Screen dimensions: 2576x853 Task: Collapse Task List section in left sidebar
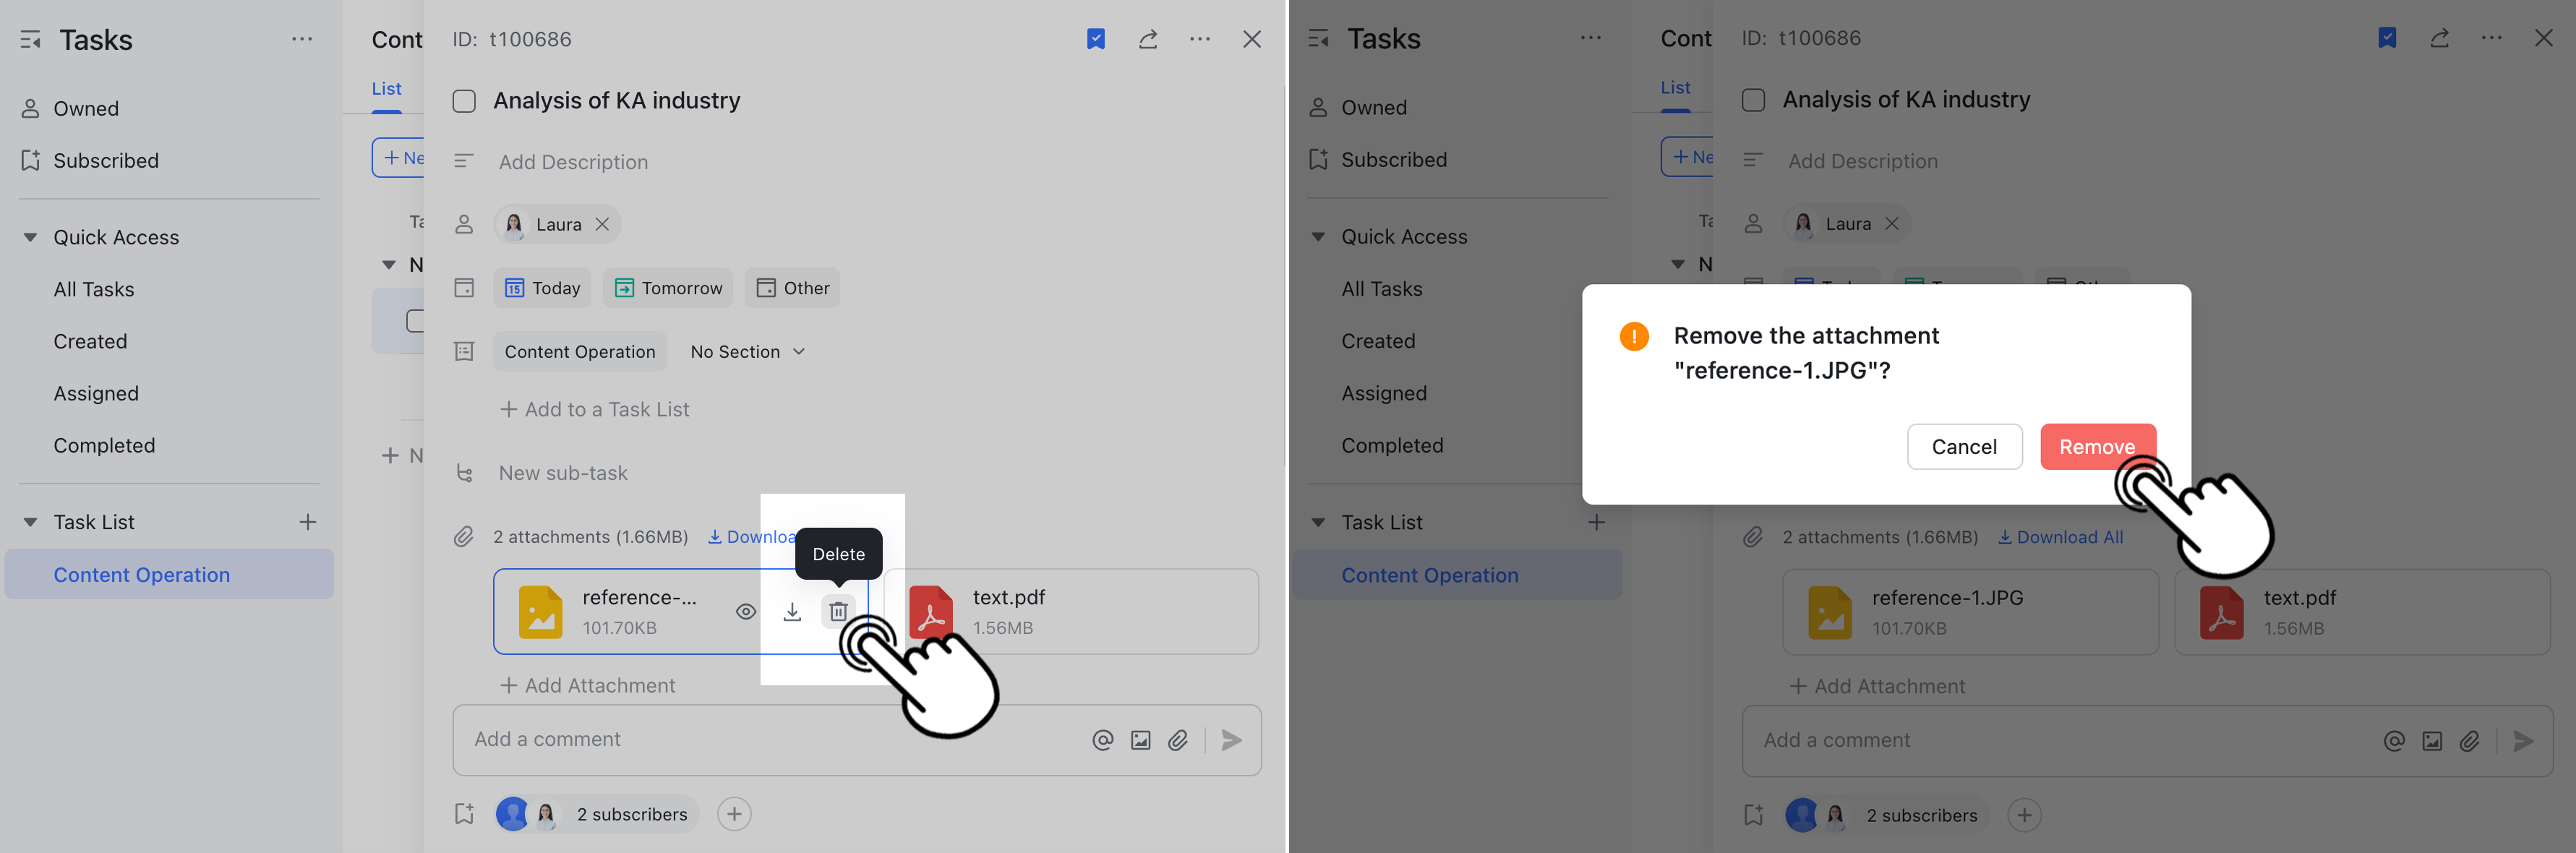[30, 522]
